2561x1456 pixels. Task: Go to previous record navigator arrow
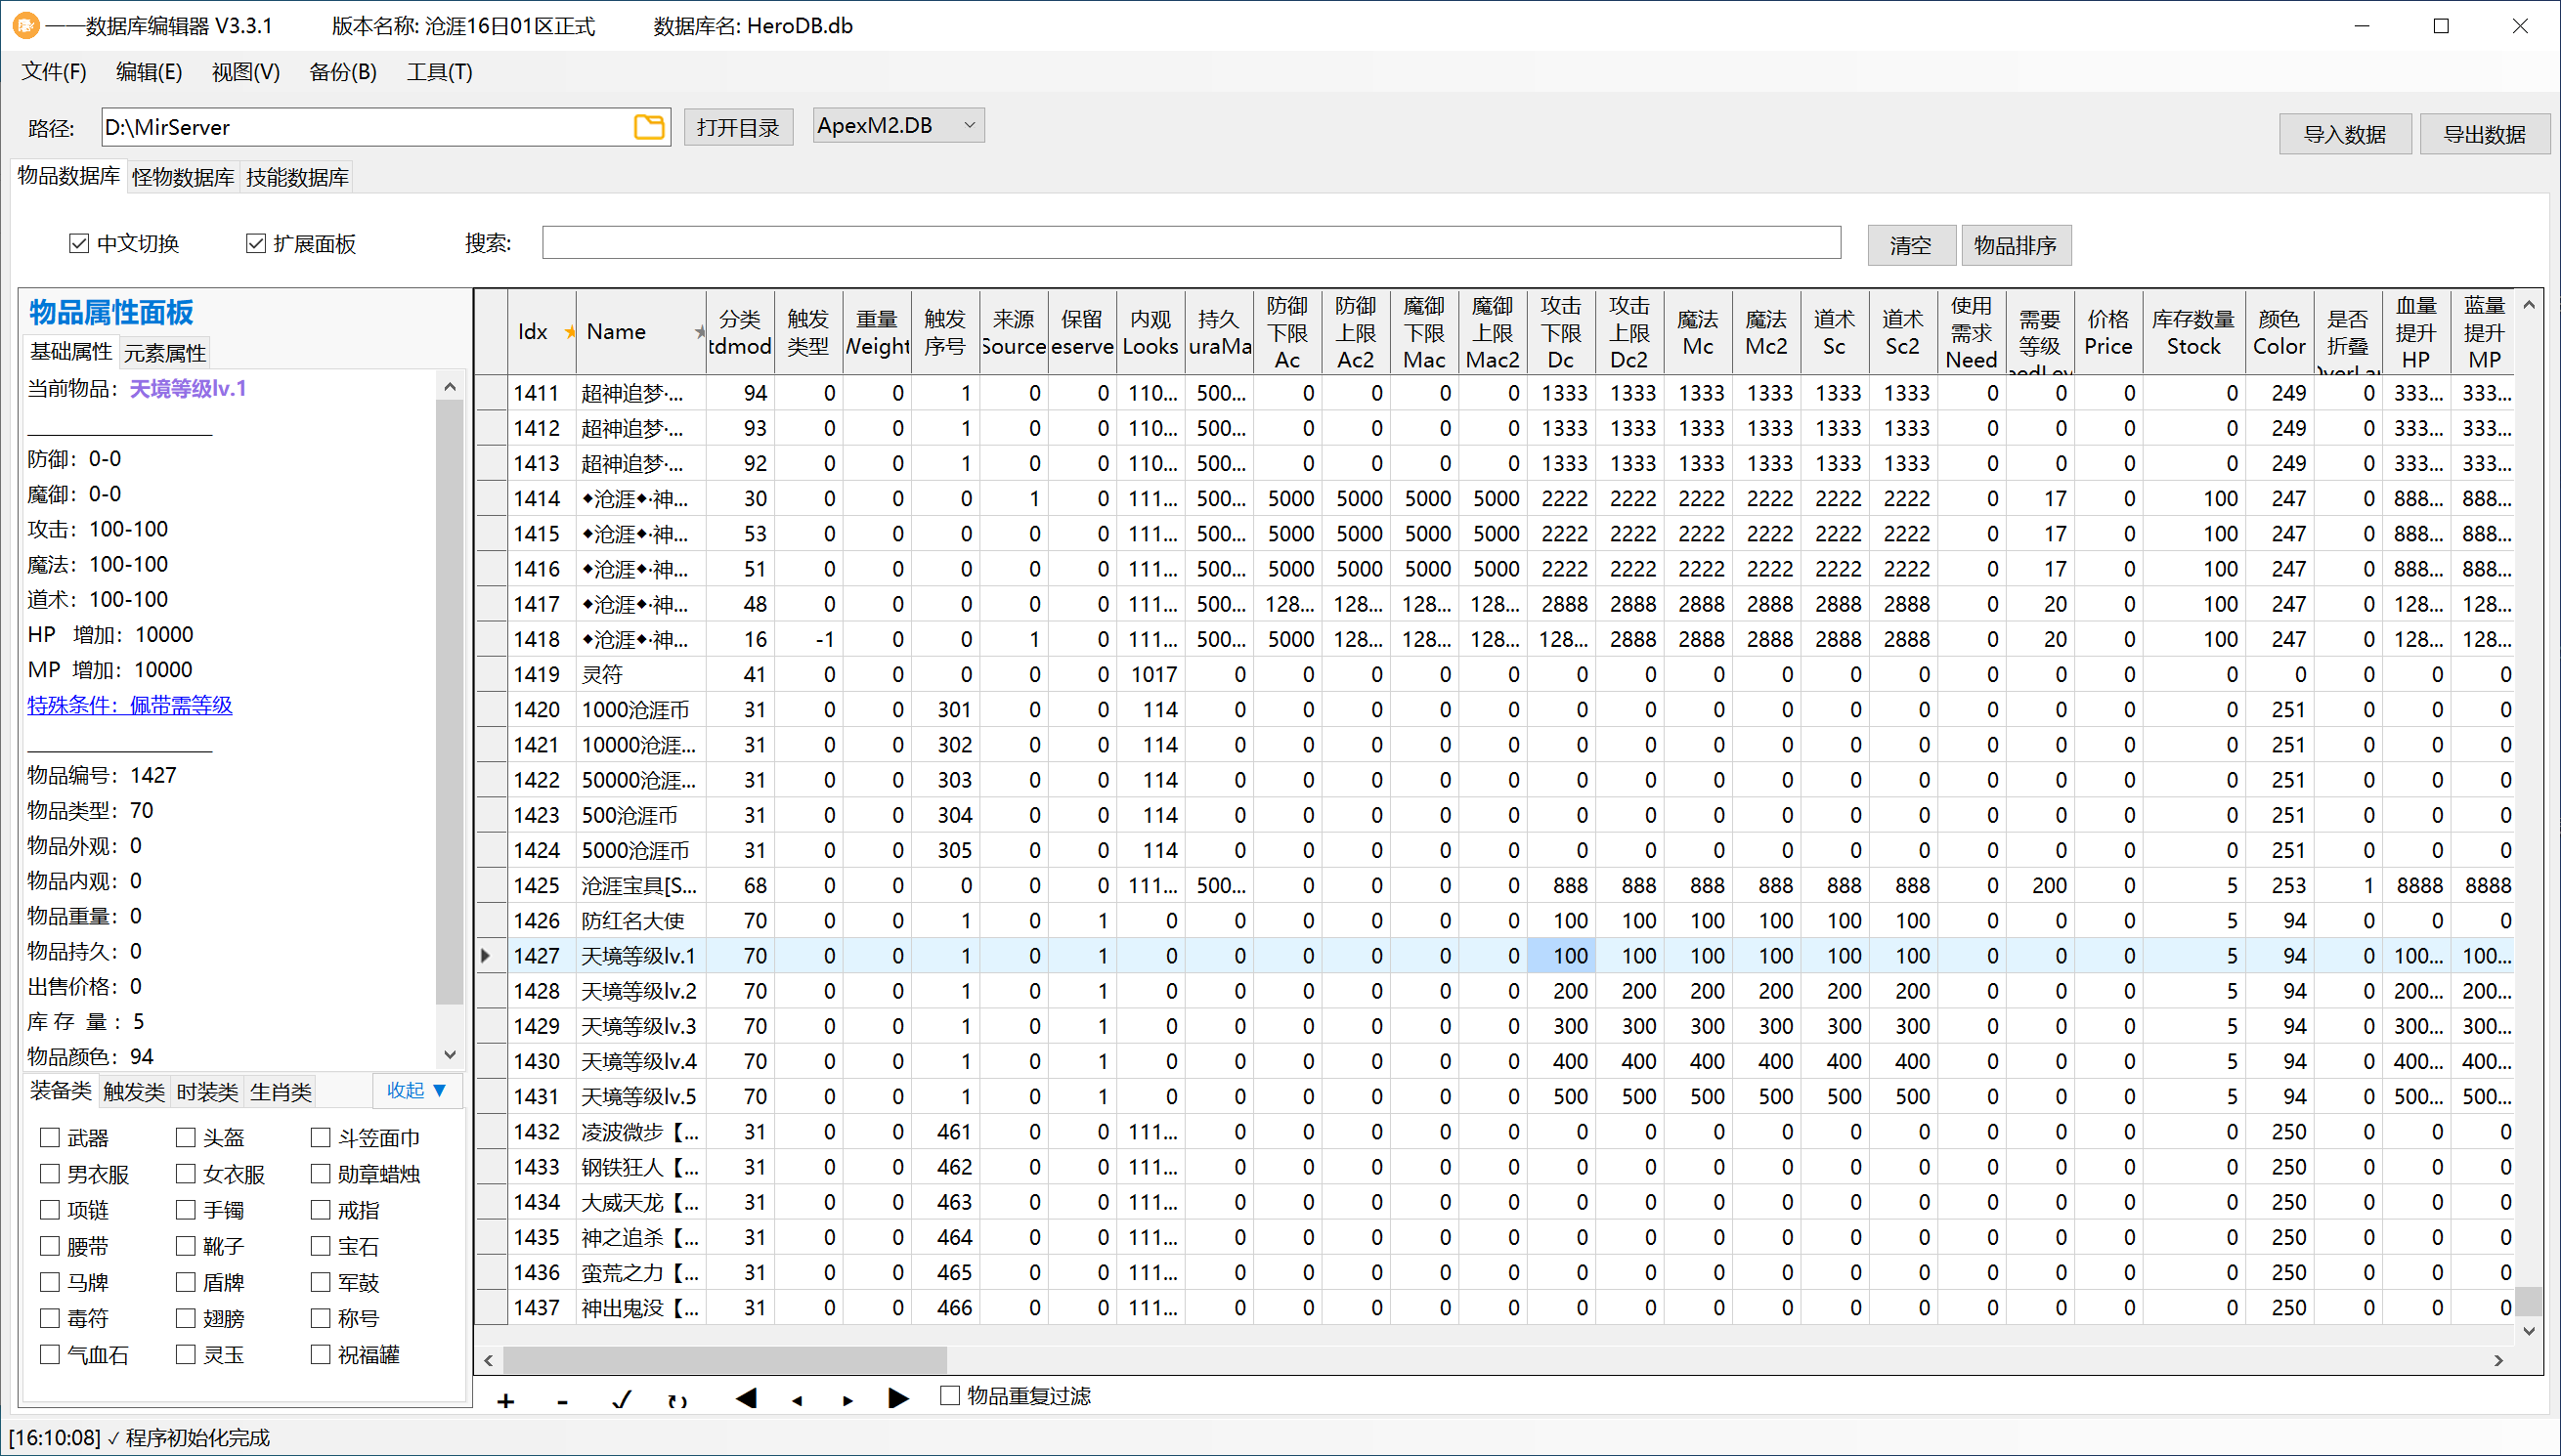tap(797, 1401)
